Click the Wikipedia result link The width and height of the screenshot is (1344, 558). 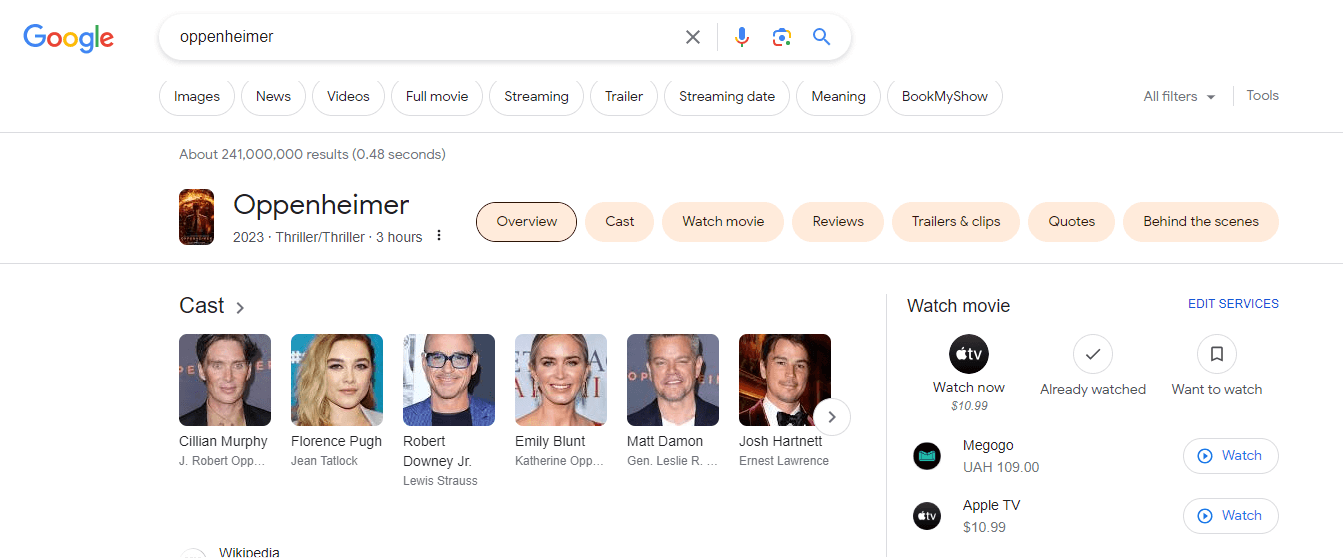tap(249, 552)
